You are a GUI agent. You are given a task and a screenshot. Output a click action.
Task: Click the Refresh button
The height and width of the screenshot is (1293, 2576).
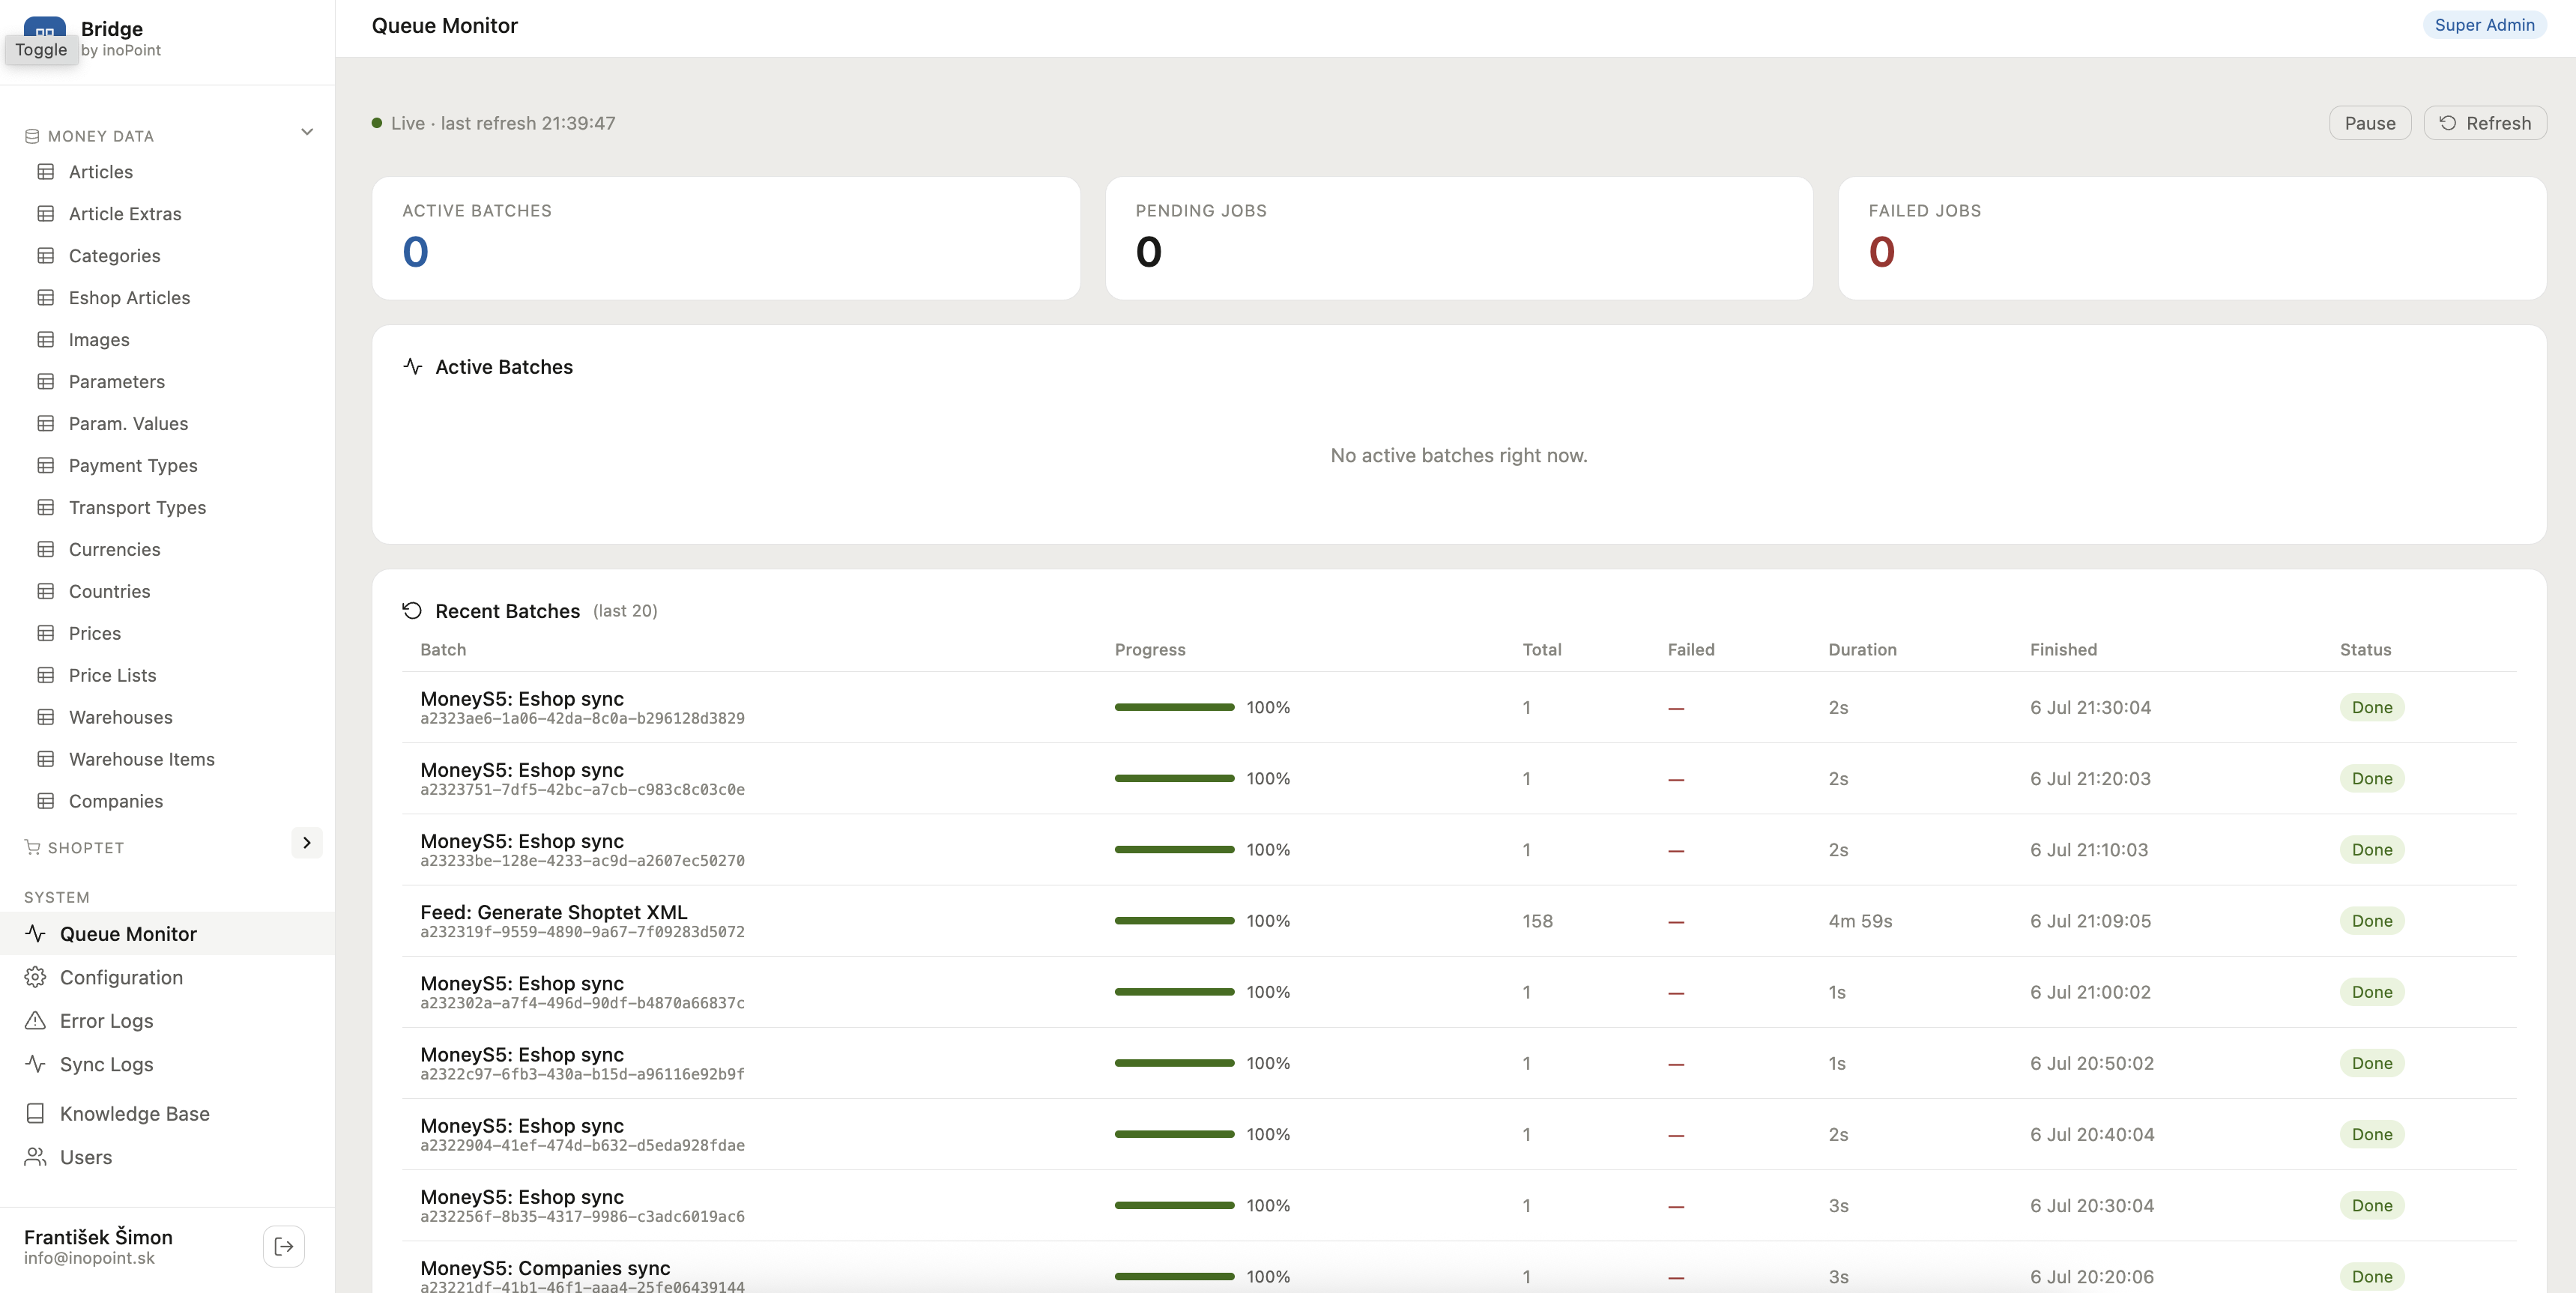pyautogui.click(x=2484, y=123)
